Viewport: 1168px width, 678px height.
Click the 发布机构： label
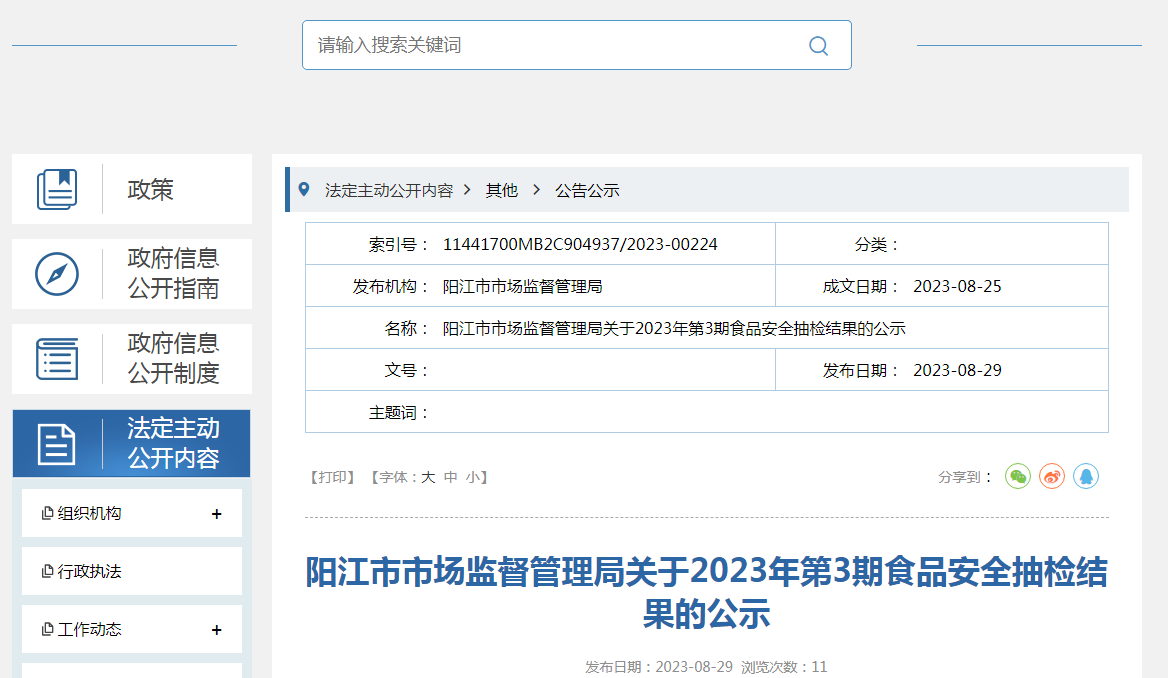pos(392,287)
